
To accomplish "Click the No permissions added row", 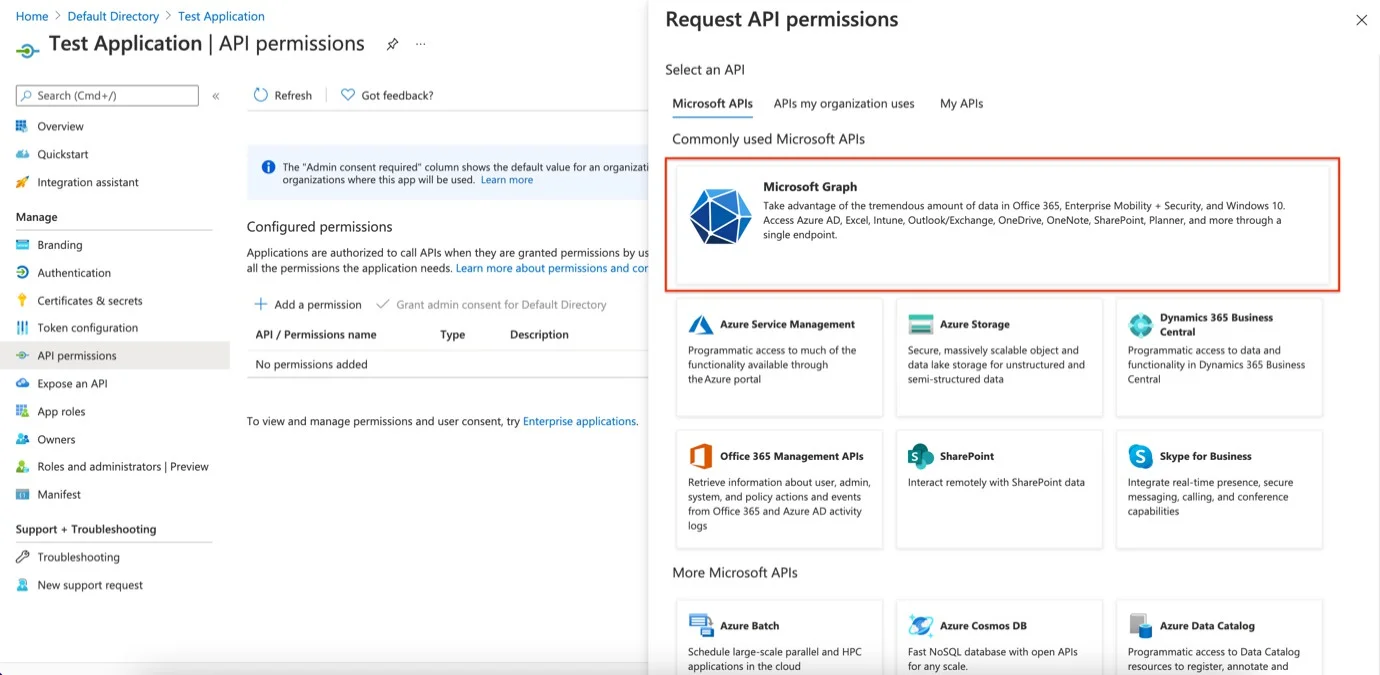I will tap(447, 365).
